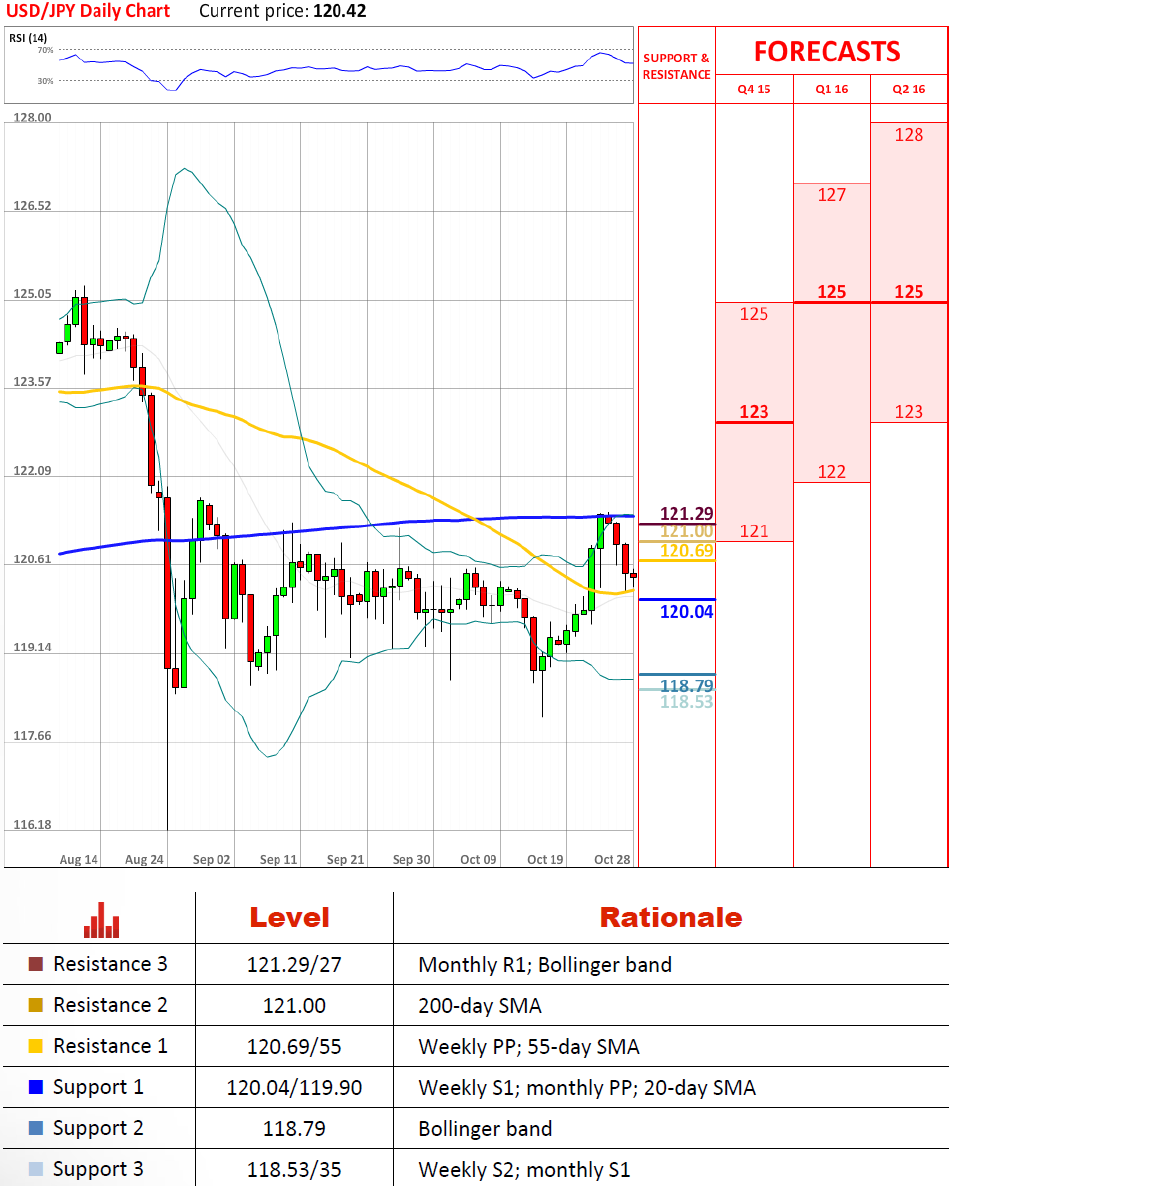The width and height of the screenshot is (1152, 1186).
Task: Click the 121.29 resistance level marker
Action: coord(686,514)
